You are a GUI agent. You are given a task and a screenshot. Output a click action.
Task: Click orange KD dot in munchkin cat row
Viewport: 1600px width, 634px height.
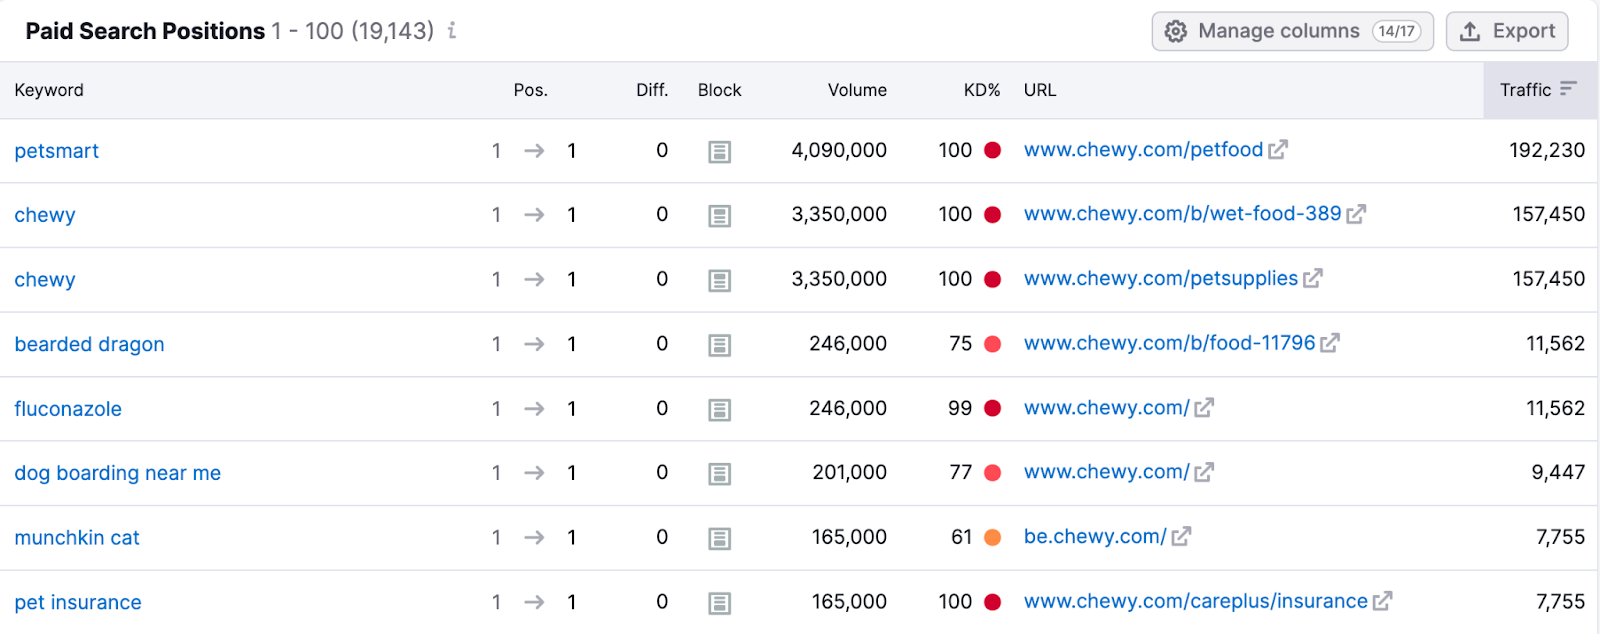coord(993,537)
